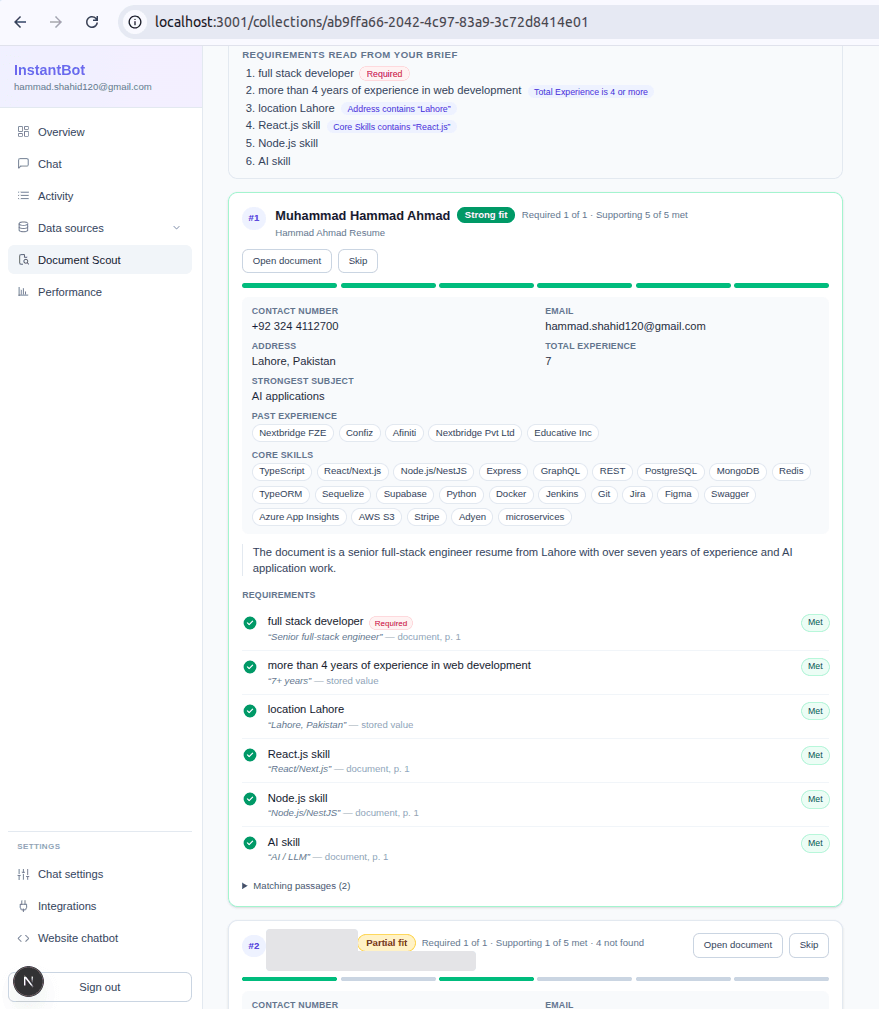Click email hammad.shahid120@gmail.com in candidate card
879x1009 pixels.
point(625,326)
